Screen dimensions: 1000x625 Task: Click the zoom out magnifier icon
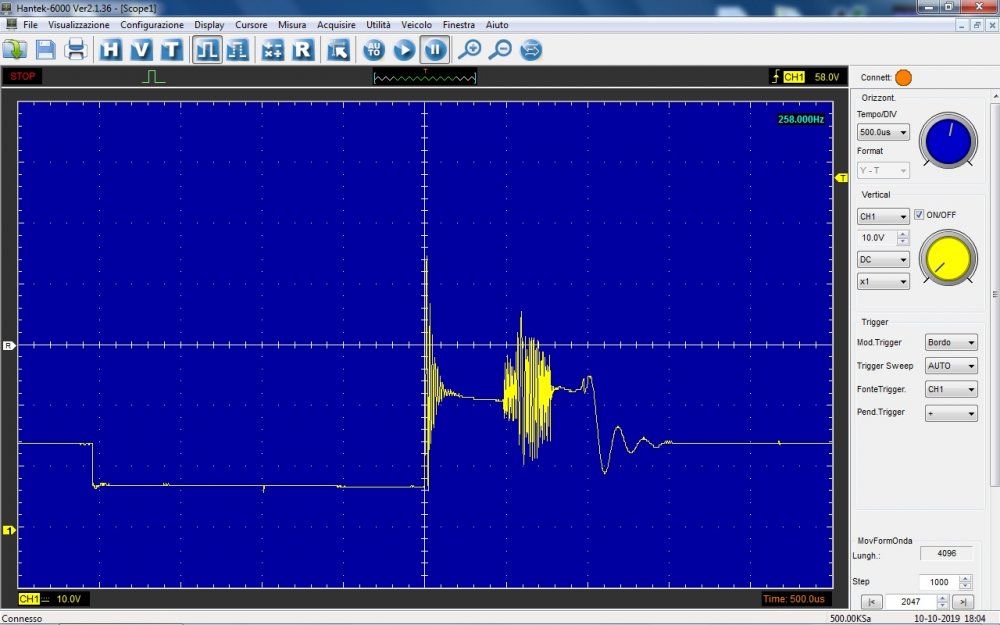click(x=500, y=49)
